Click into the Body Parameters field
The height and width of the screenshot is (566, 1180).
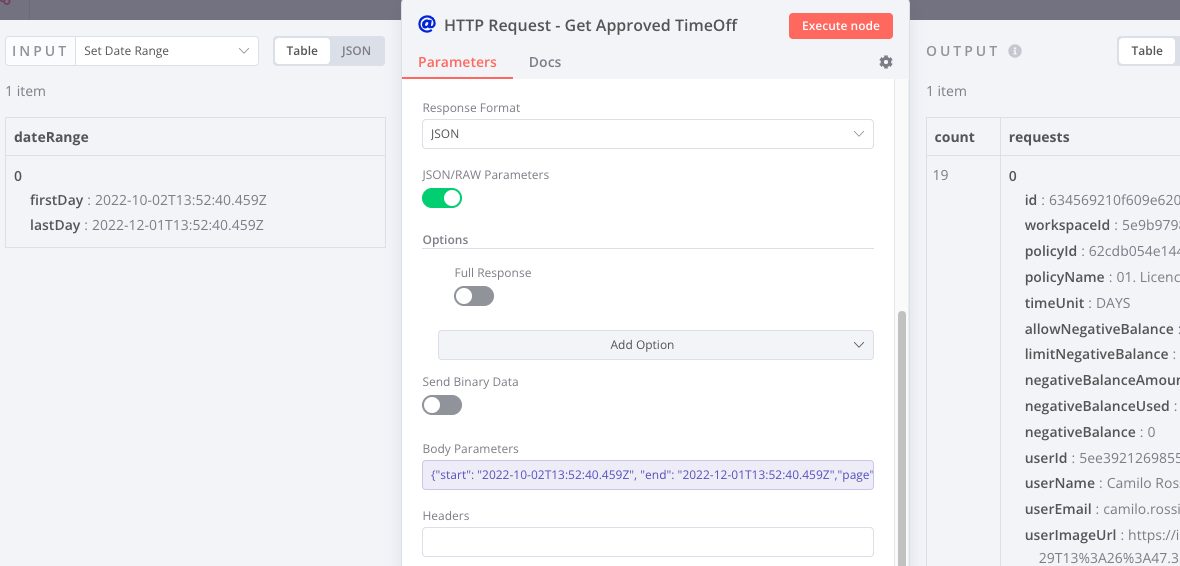click(648, 475)
